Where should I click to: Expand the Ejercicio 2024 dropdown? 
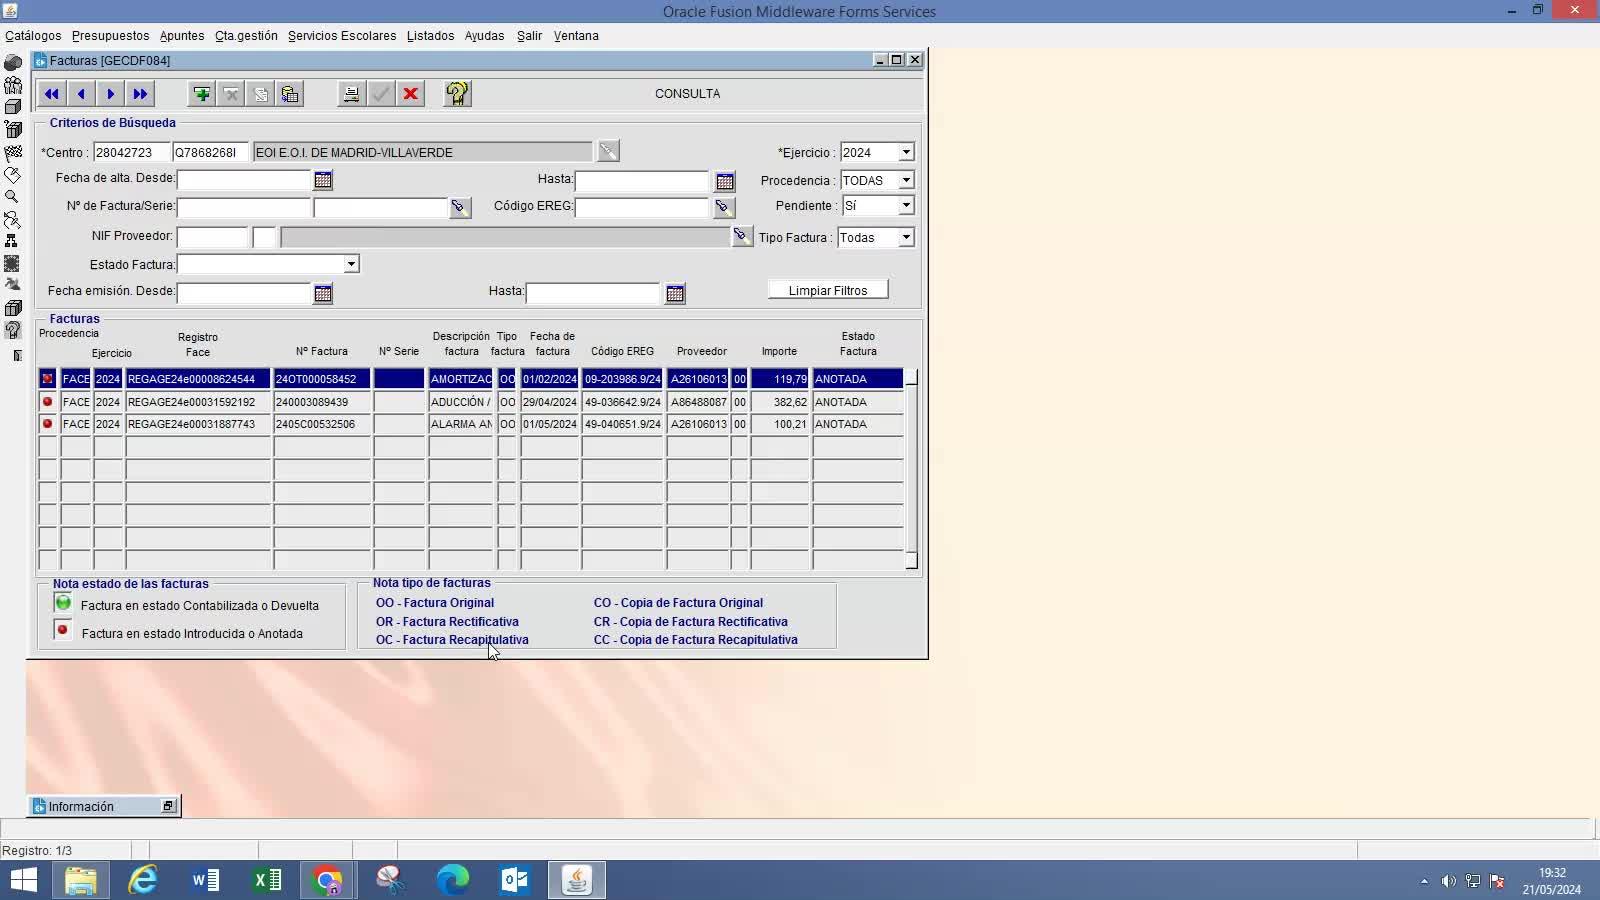click(x=906, y=153)
